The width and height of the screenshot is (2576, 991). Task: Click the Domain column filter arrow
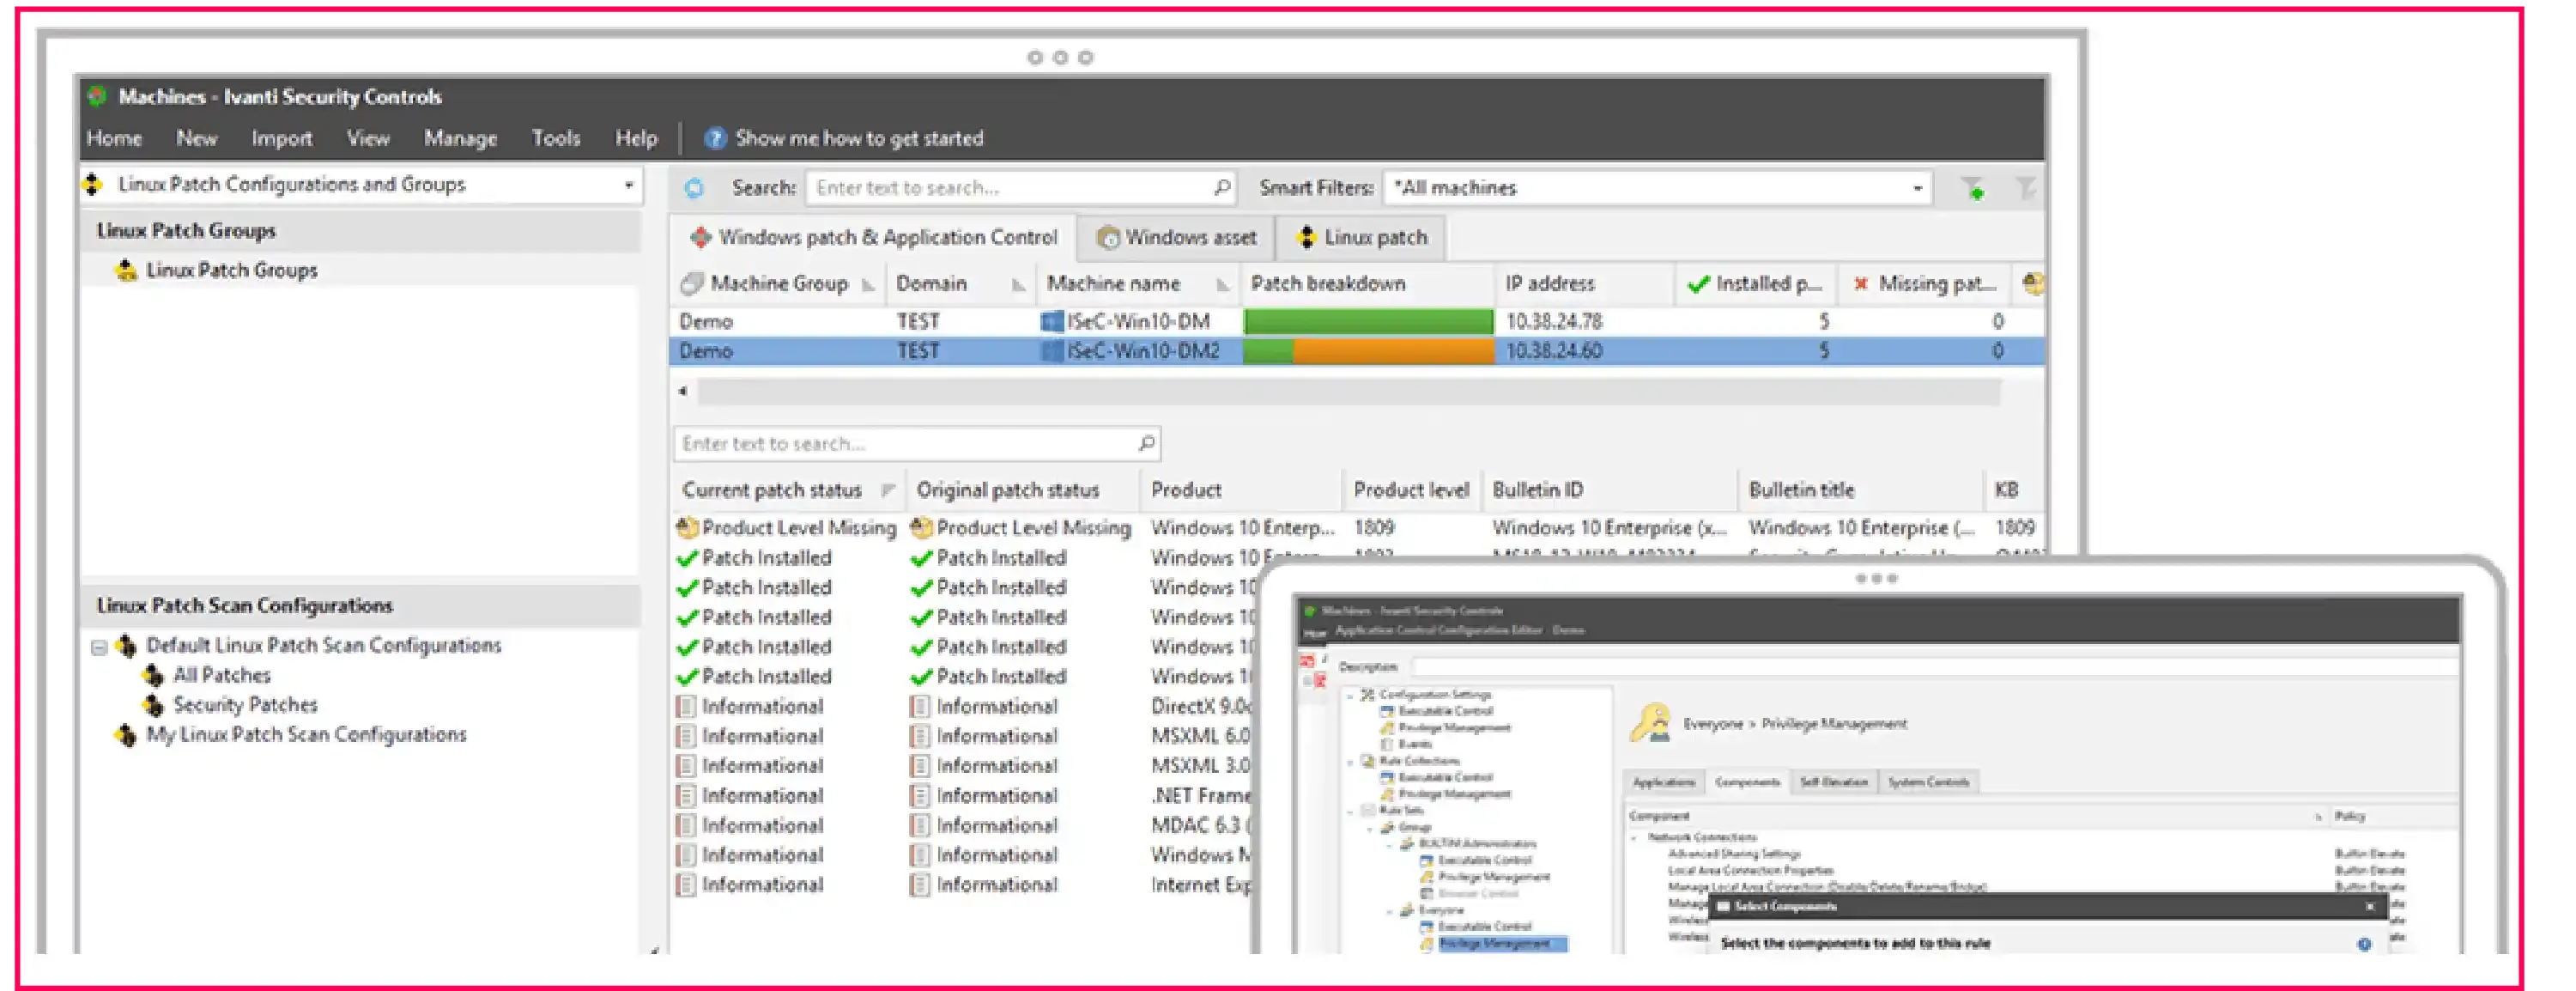1018,285
